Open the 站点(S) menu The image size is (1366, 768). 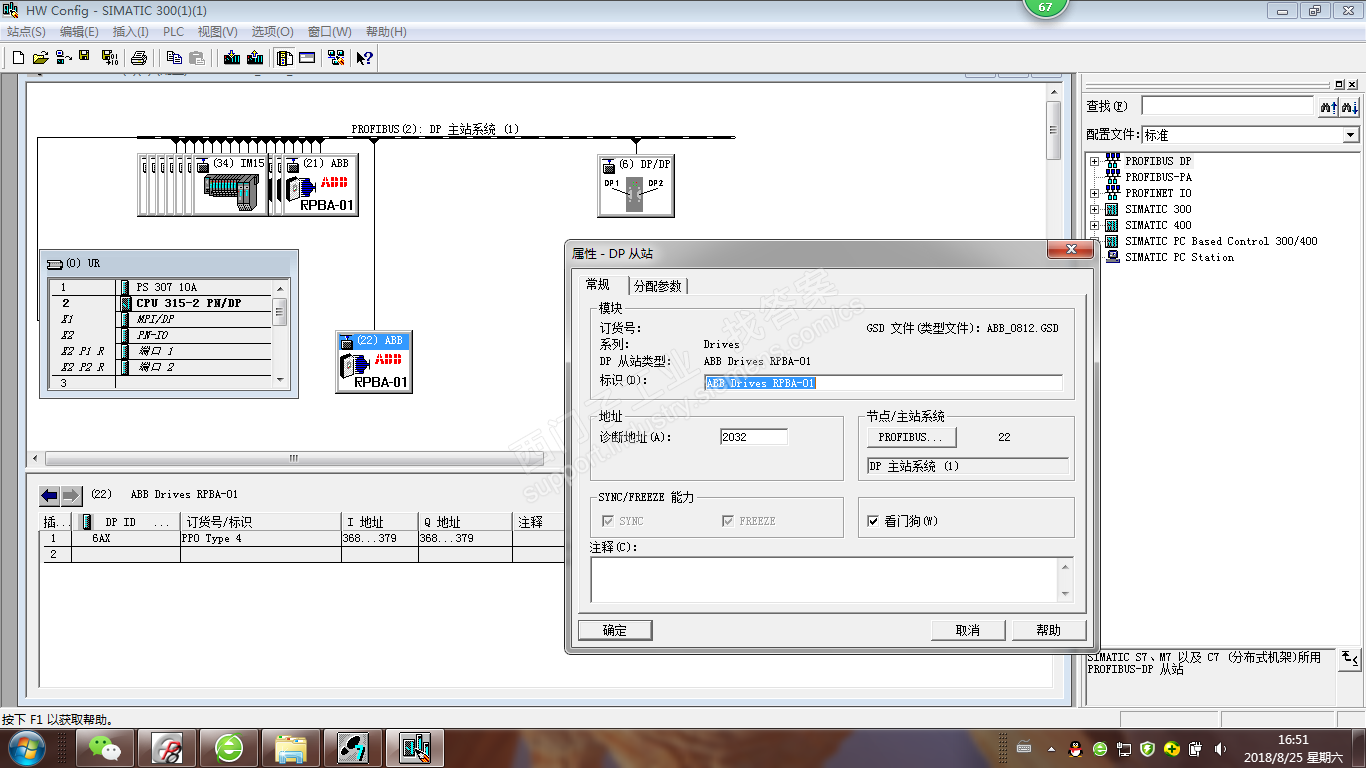tap(26, 32)
